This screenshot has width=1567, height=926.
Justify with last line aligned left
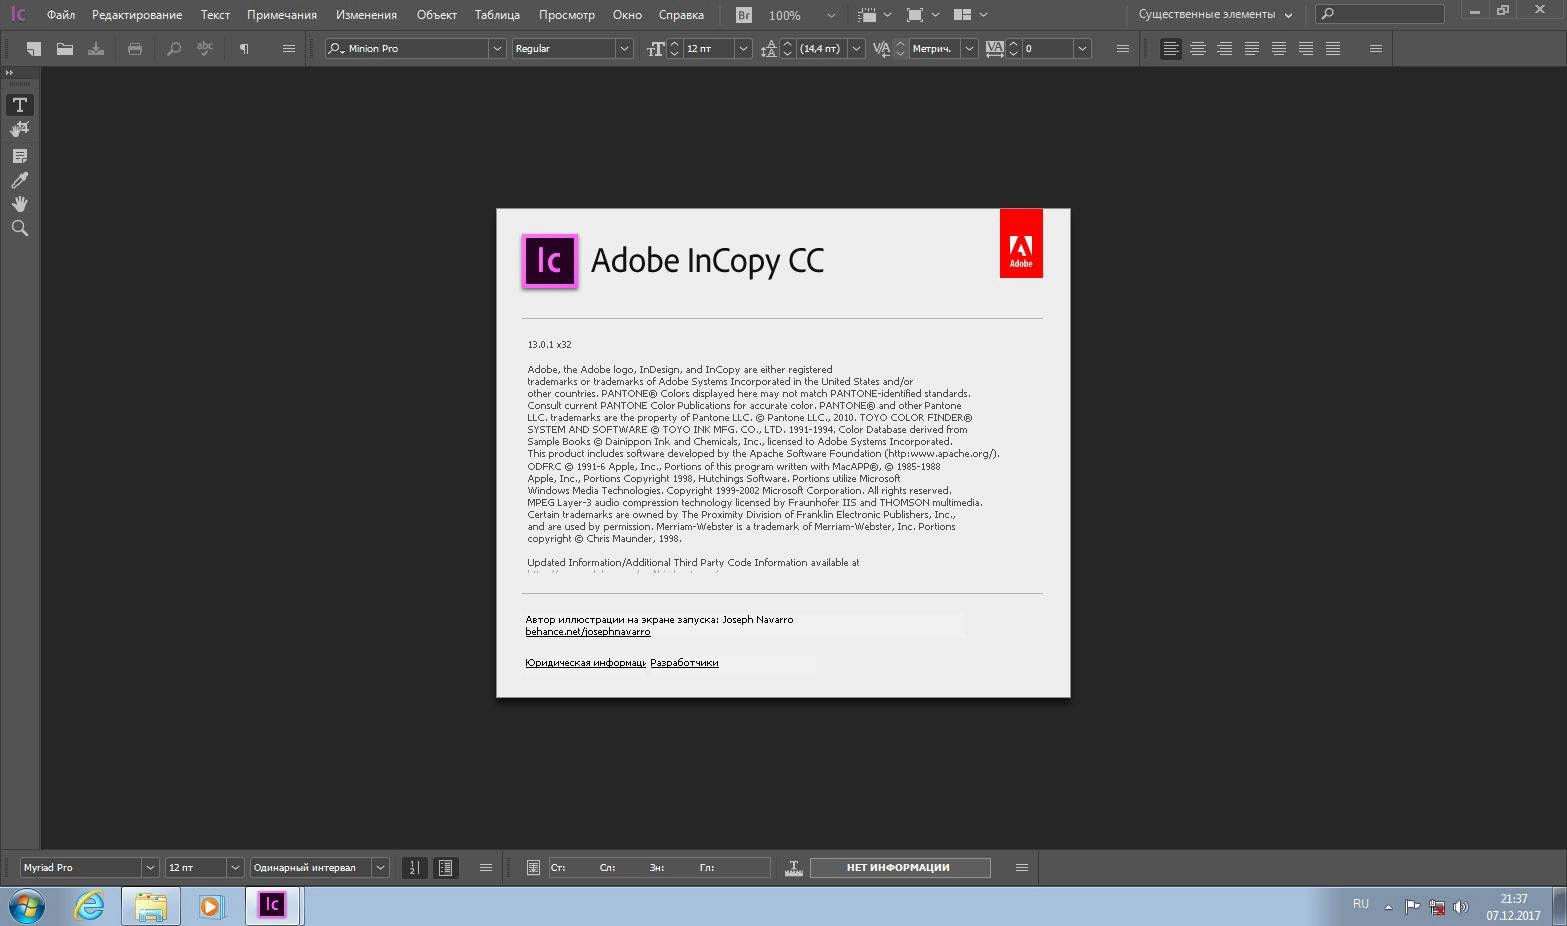[x=1251, y=48]
